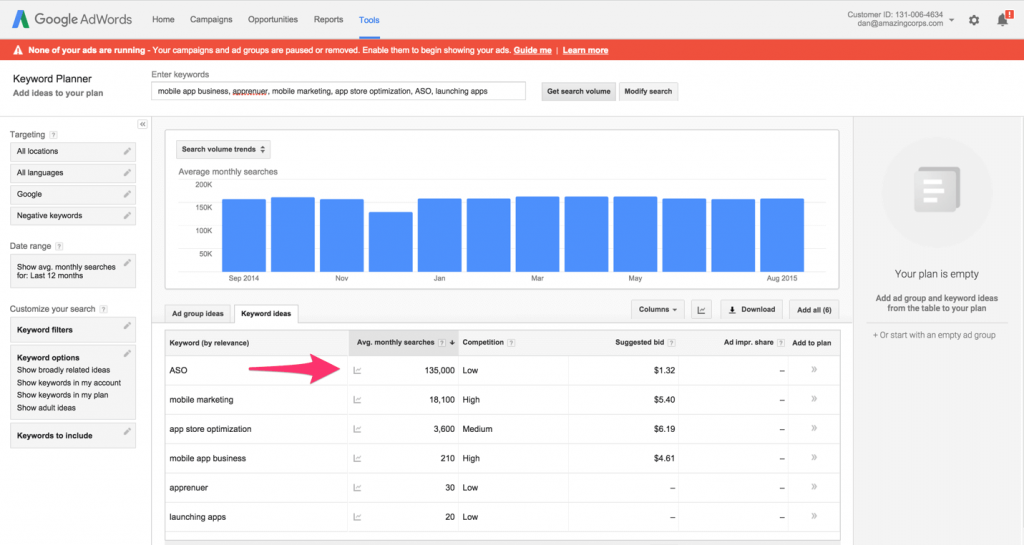
Task: Add app store optimization to plan
Action: tap(814, 428)
